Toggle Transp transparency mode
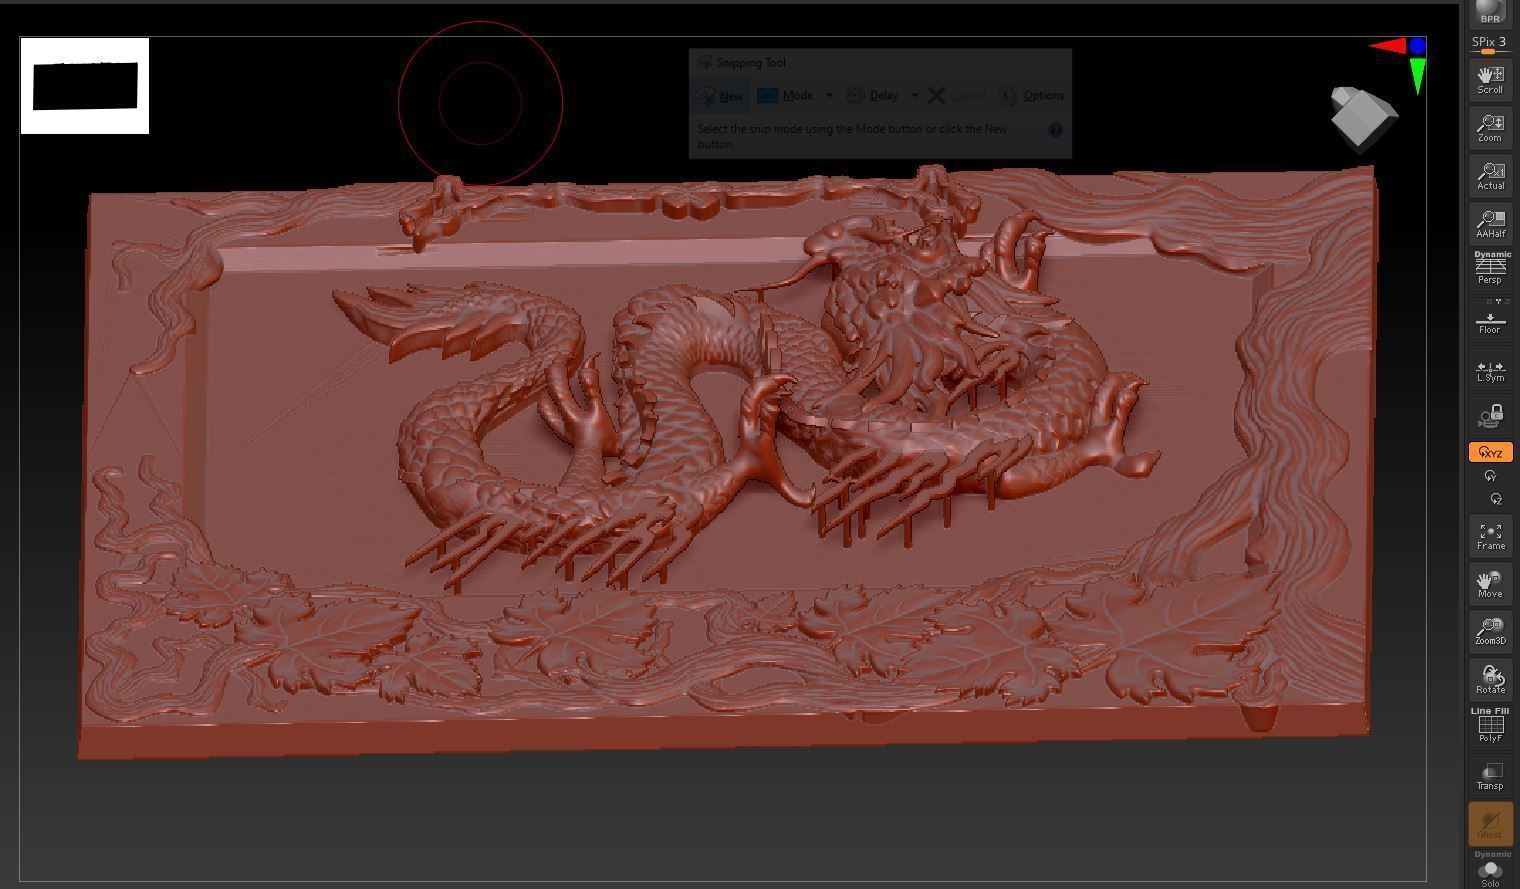This screenshot has width=1520, height=889. tap(1490, 775)
